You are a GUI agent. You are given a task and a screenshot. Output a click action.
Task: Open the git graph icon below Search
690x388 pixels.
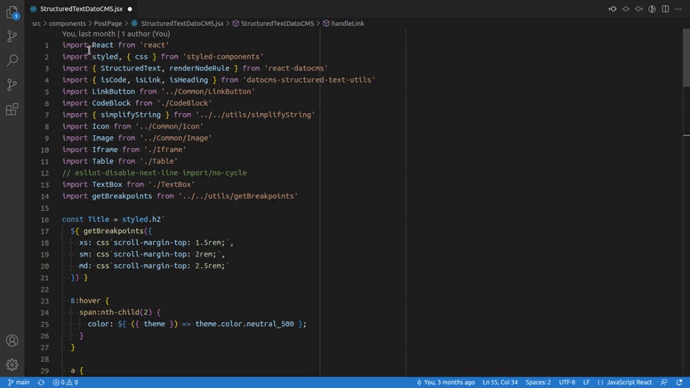(12, 84)
